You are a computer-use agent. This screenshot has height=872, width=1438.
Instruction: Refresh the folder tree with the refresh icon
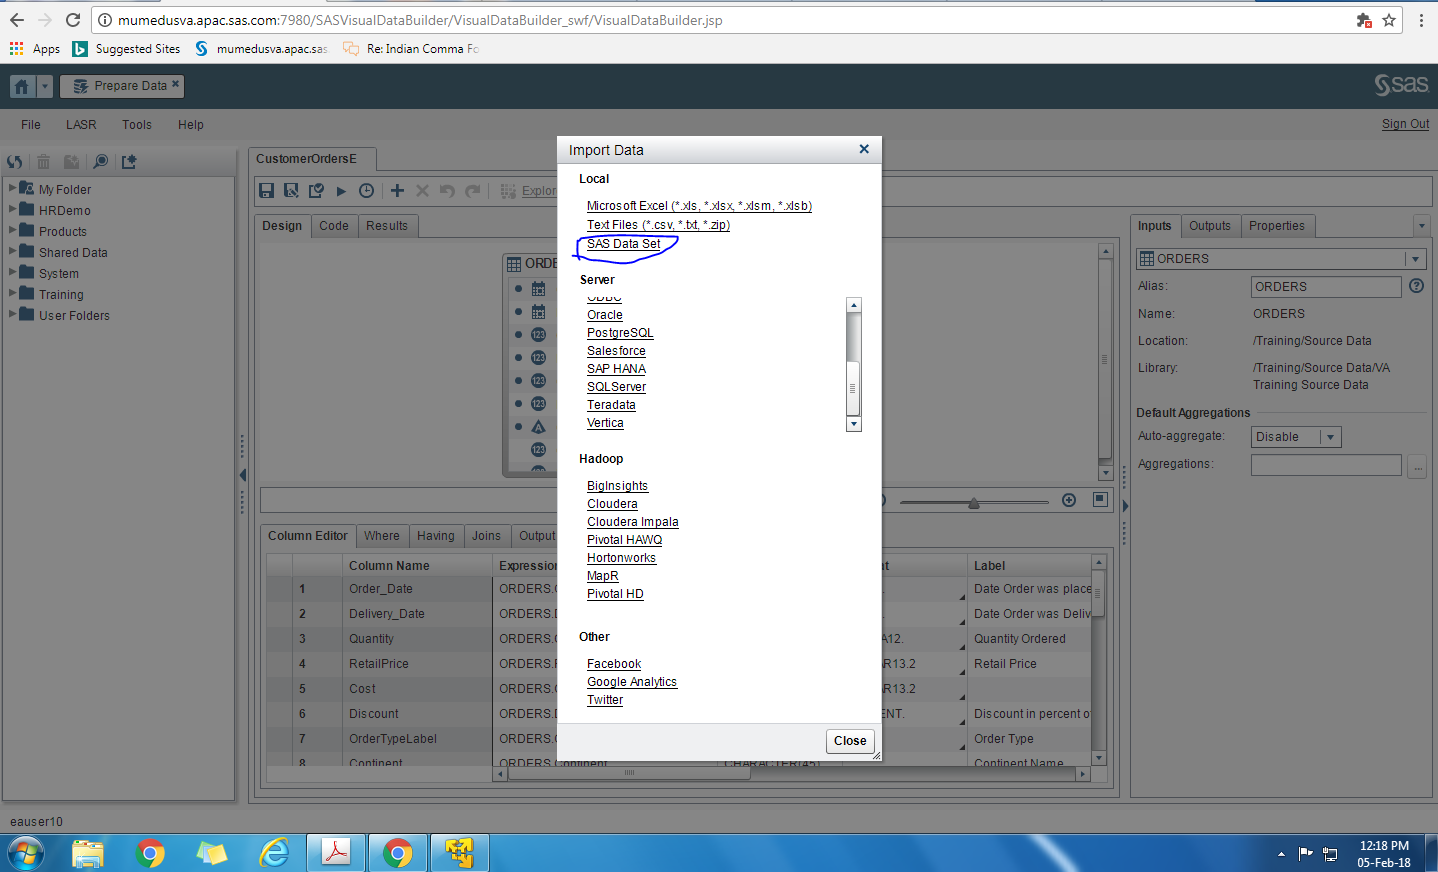[x=14, y=161]
